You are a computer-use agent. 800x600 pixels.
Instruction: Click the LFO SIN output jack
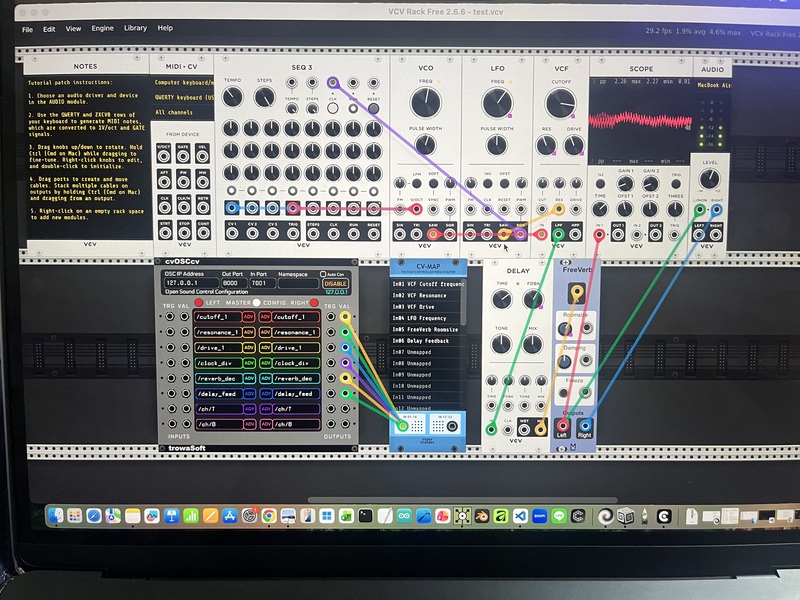(470, 235)
